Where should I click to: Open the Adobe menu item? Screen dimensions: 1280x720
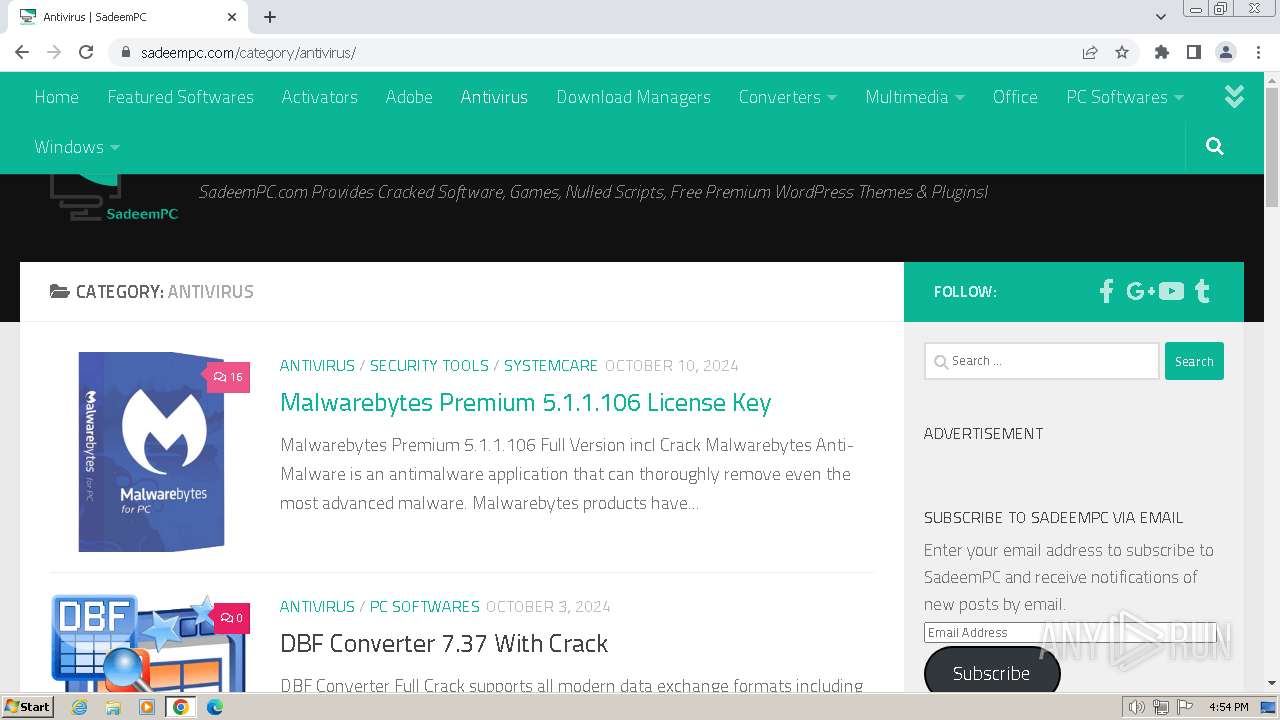409,97
